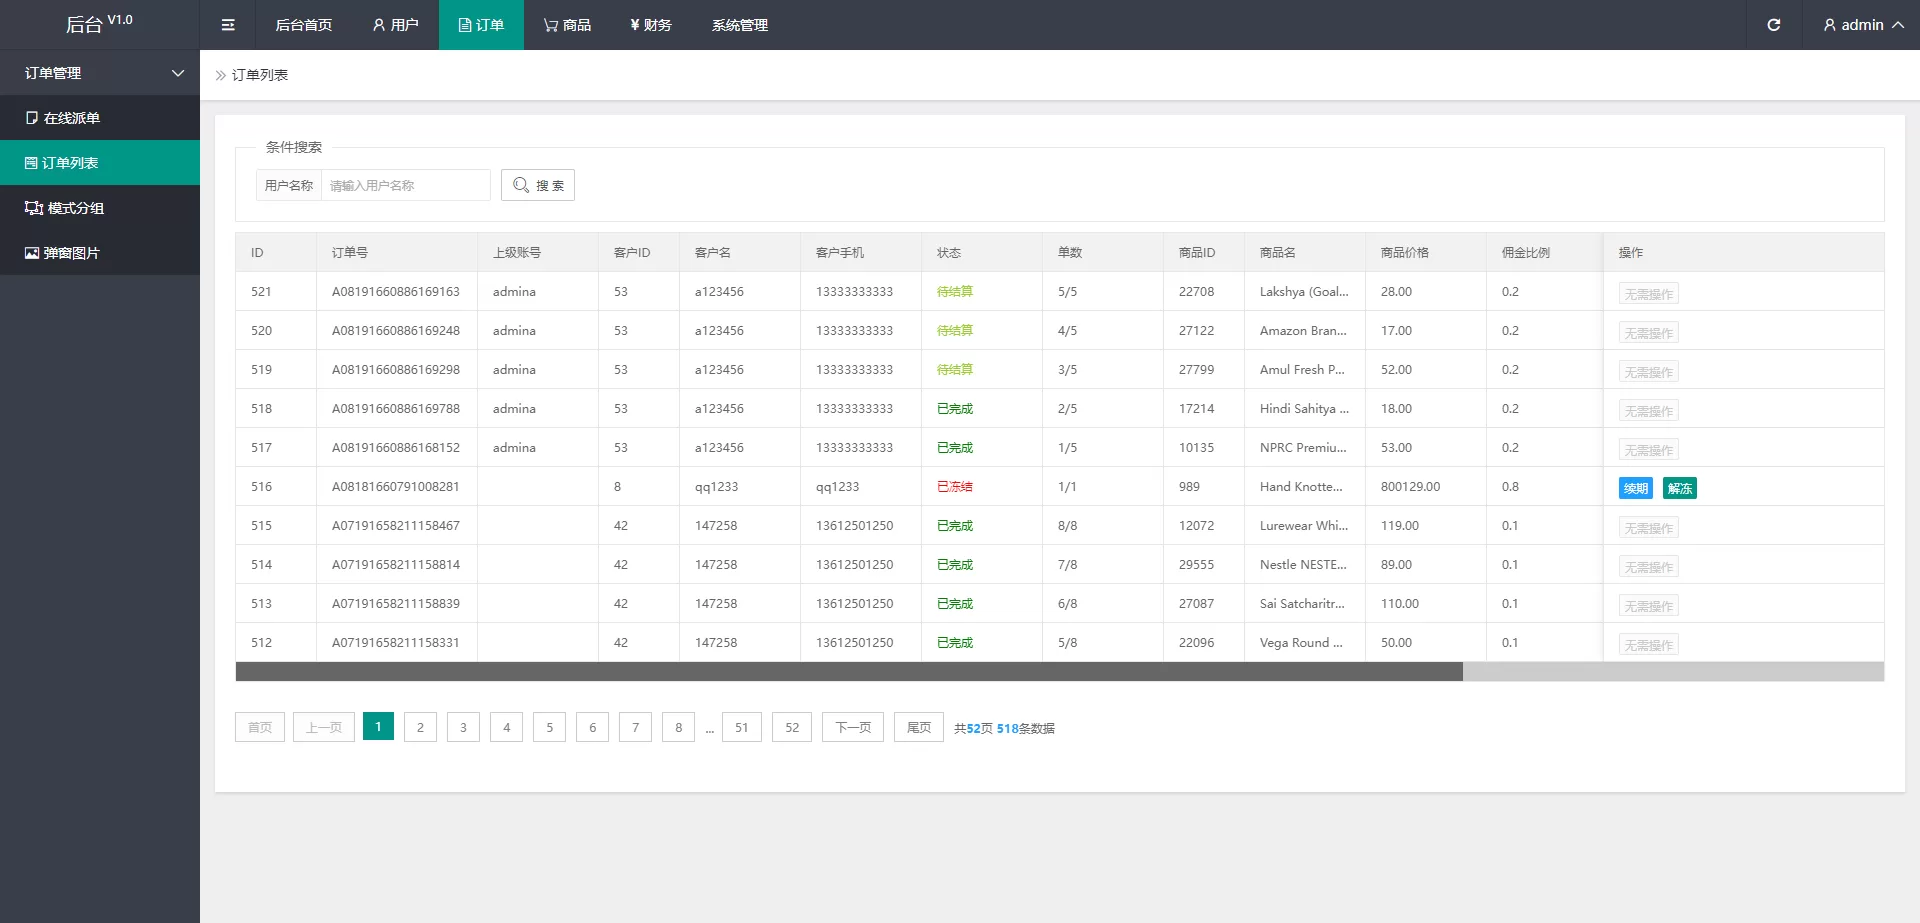Go to page 2 in pagination
Viewport: 1920px width, 923px height.
coord(420,727)
